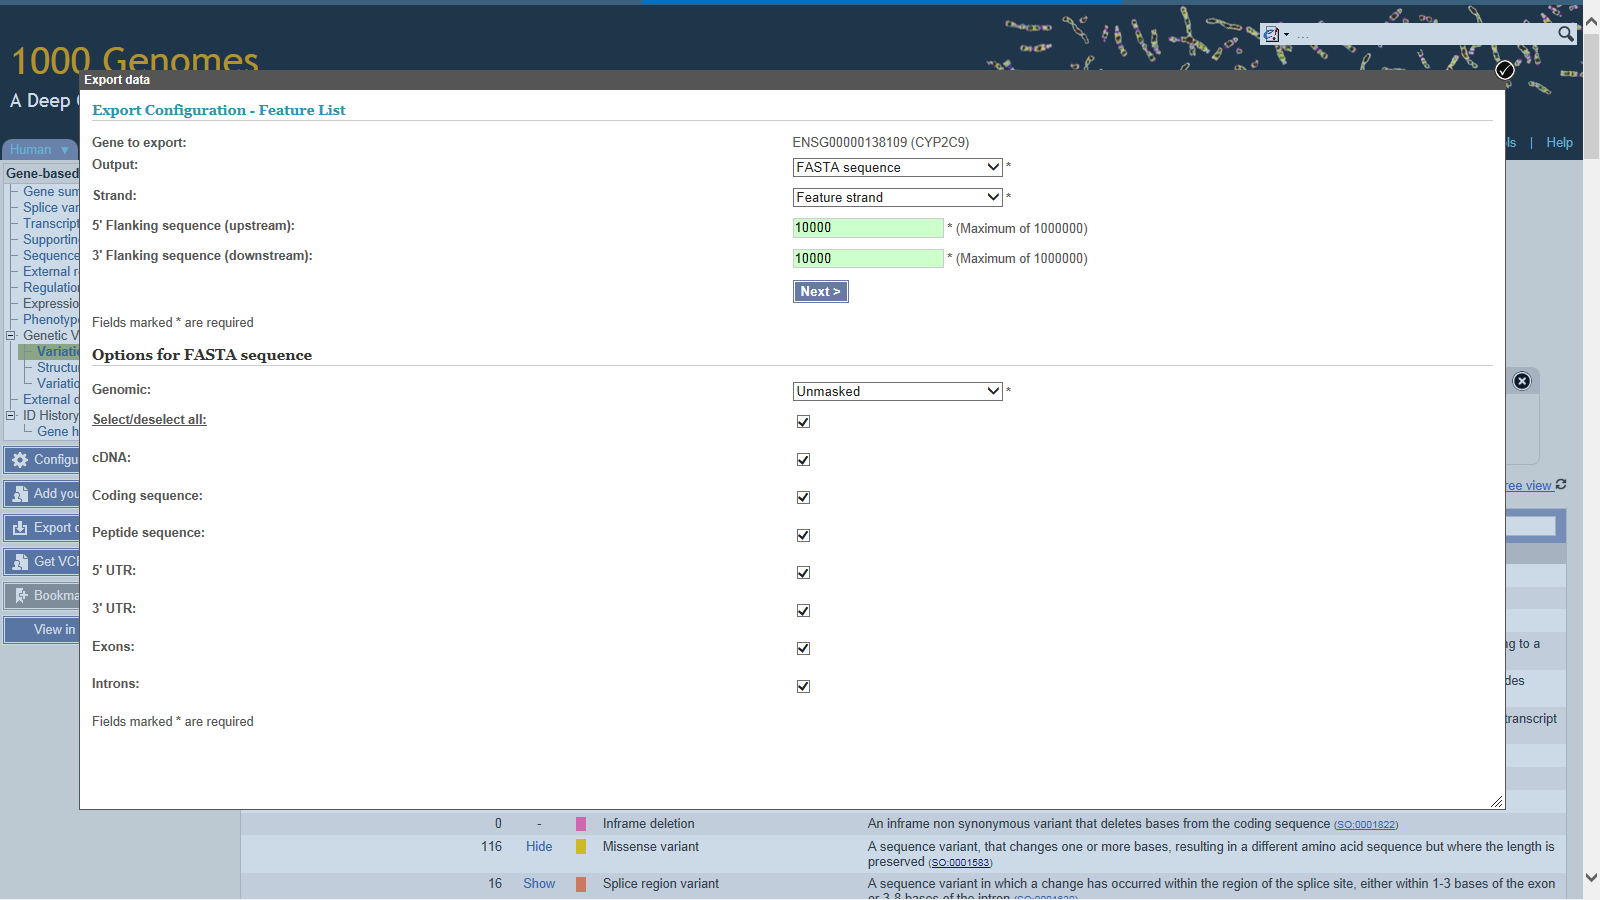Click the Select/deselect all link
The width and height of the screenshot is (1600, 900).
coord(149,420)
